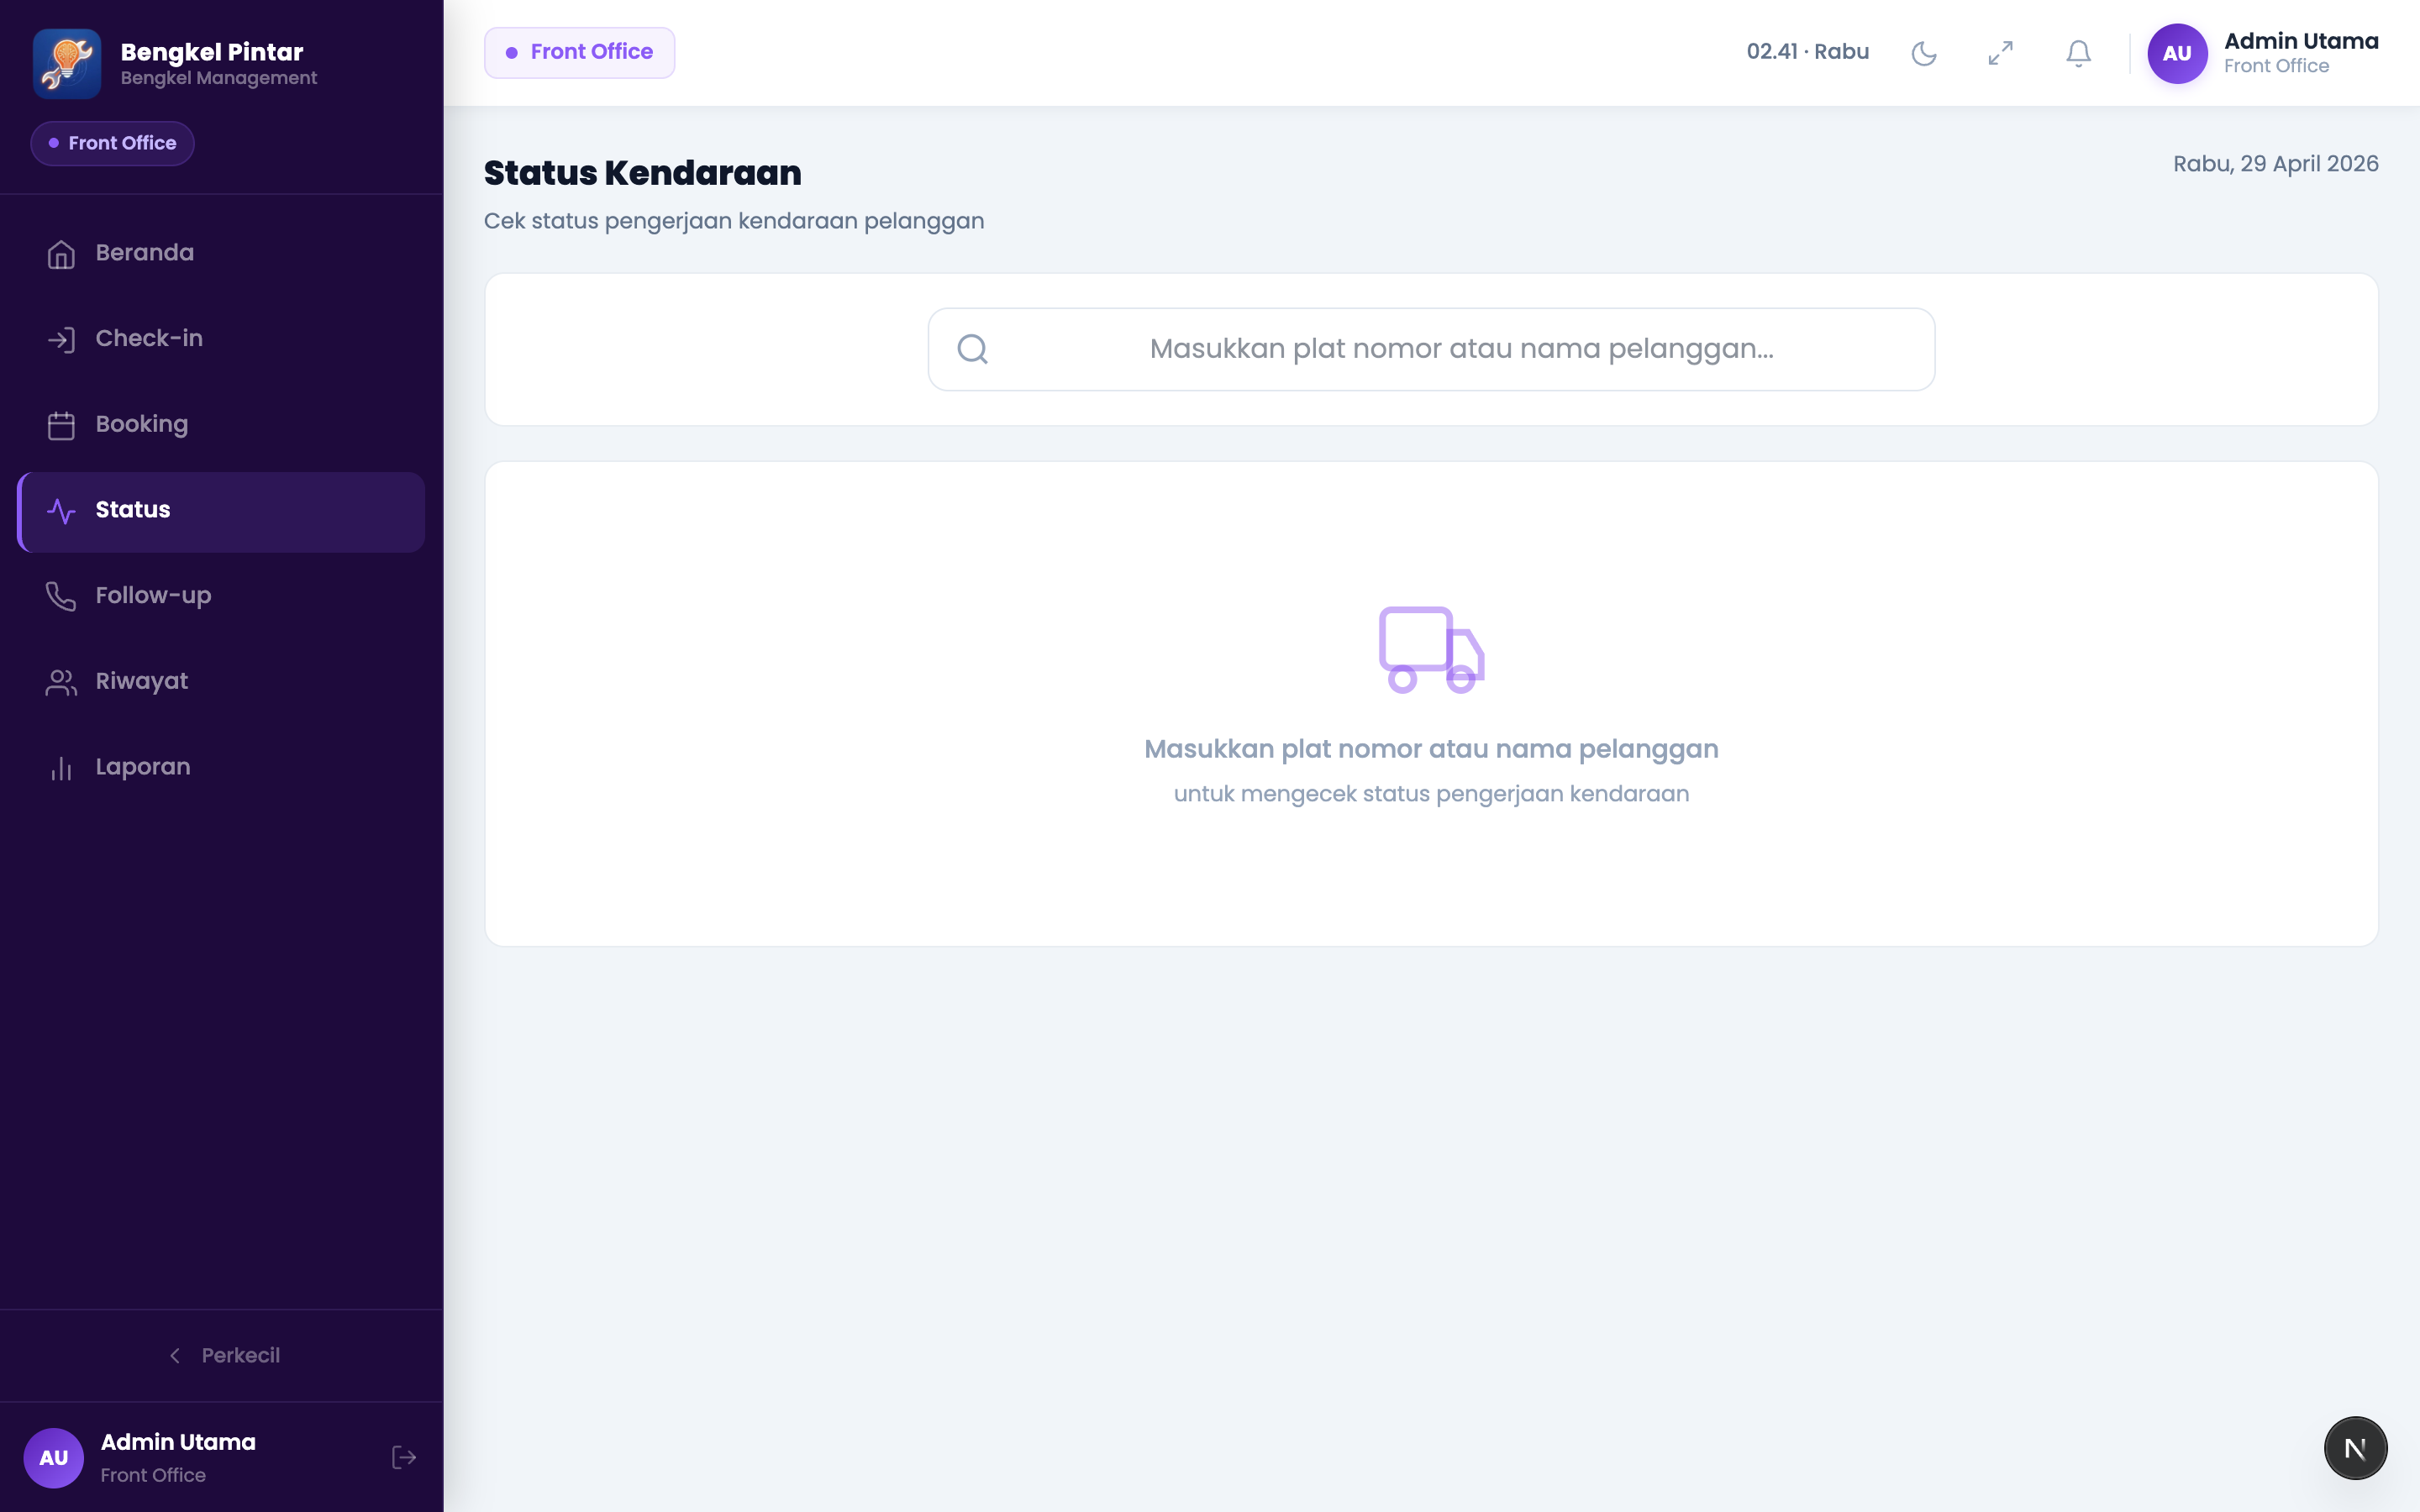Click the Front Office badge in header
Image resolution: width=2420 pixels, height=1512 pixels.
pyautogui.click(x=579, y=52)
